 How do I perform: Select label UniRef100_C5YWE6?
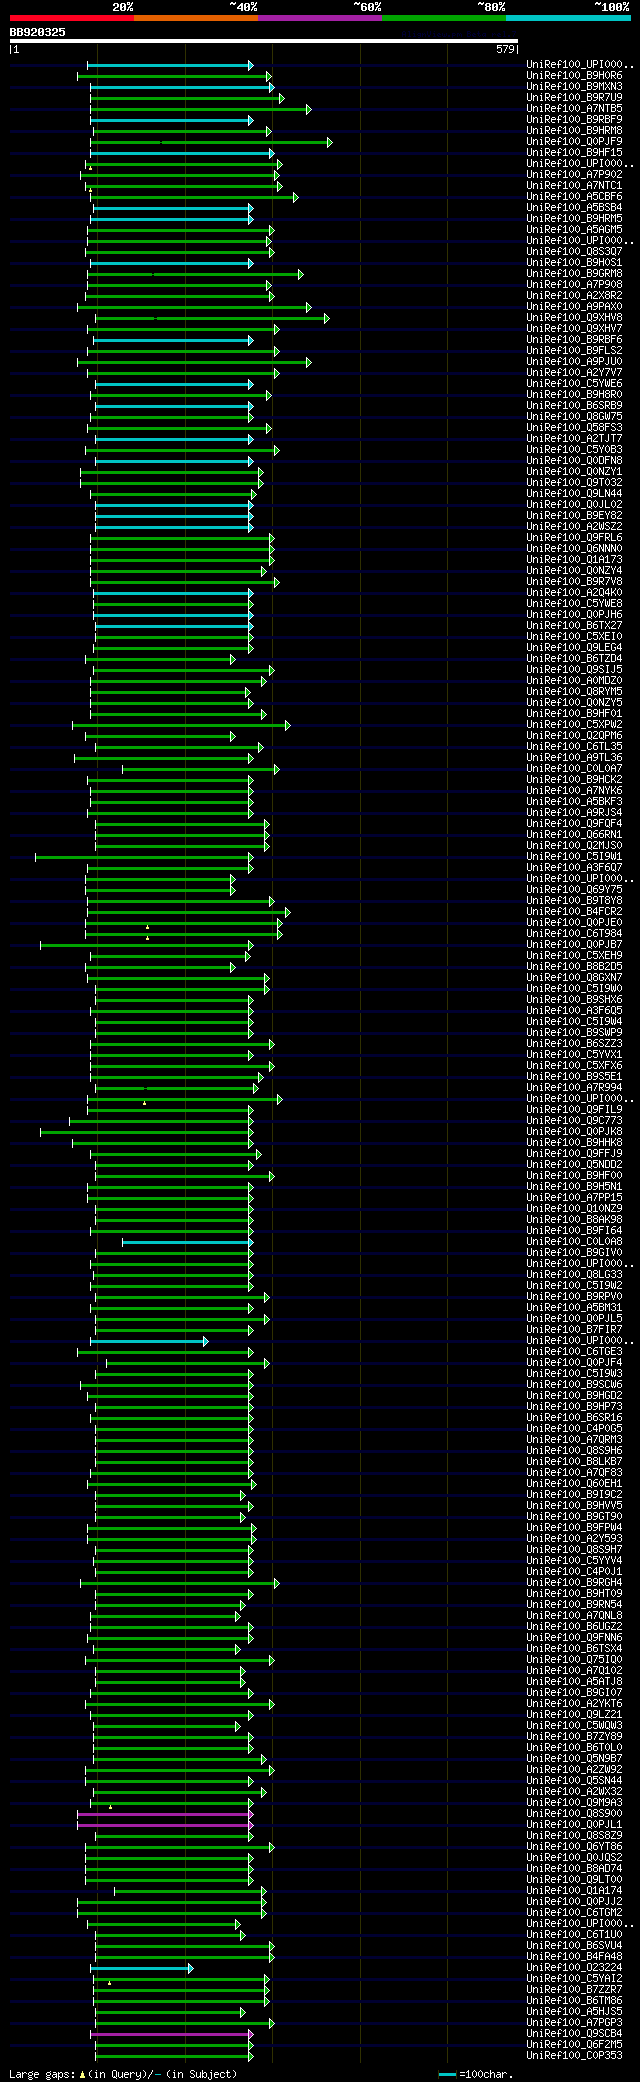pos(574,383)
